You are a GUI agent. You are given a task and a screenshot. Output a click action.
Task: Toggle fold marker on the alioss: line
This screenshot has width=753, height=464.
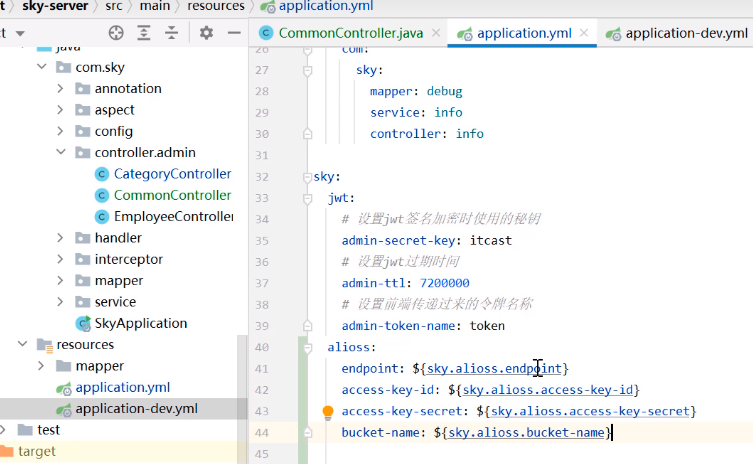pyautogui.click(x=307, y=347)
